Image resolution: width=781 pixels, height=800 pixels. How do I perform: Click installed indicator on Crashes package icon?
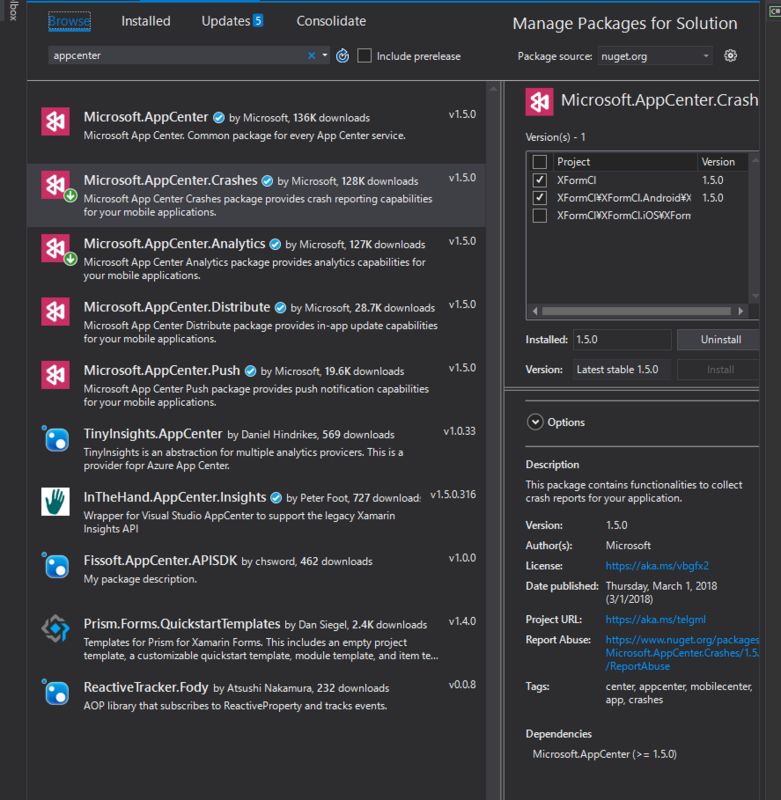[x=70, y=195]
